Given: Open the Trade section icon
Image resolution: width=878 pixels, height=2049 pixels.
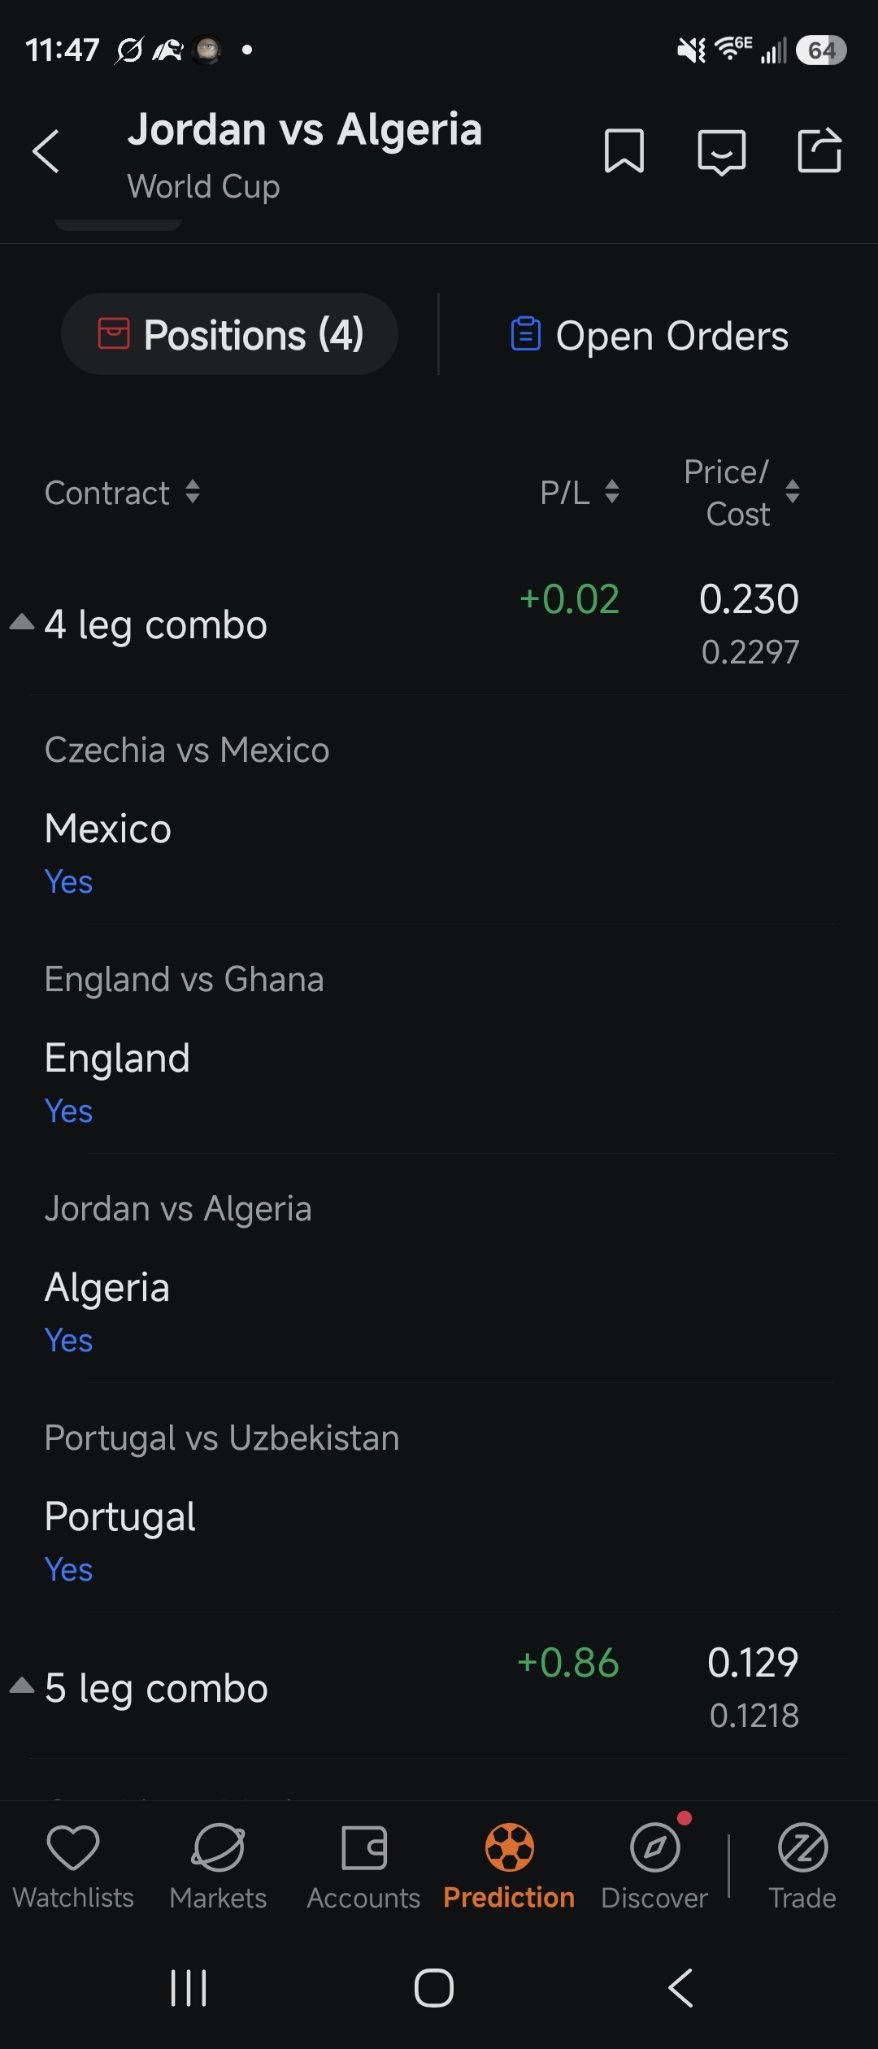Looking at the screenshot, I should [802, 1866].
